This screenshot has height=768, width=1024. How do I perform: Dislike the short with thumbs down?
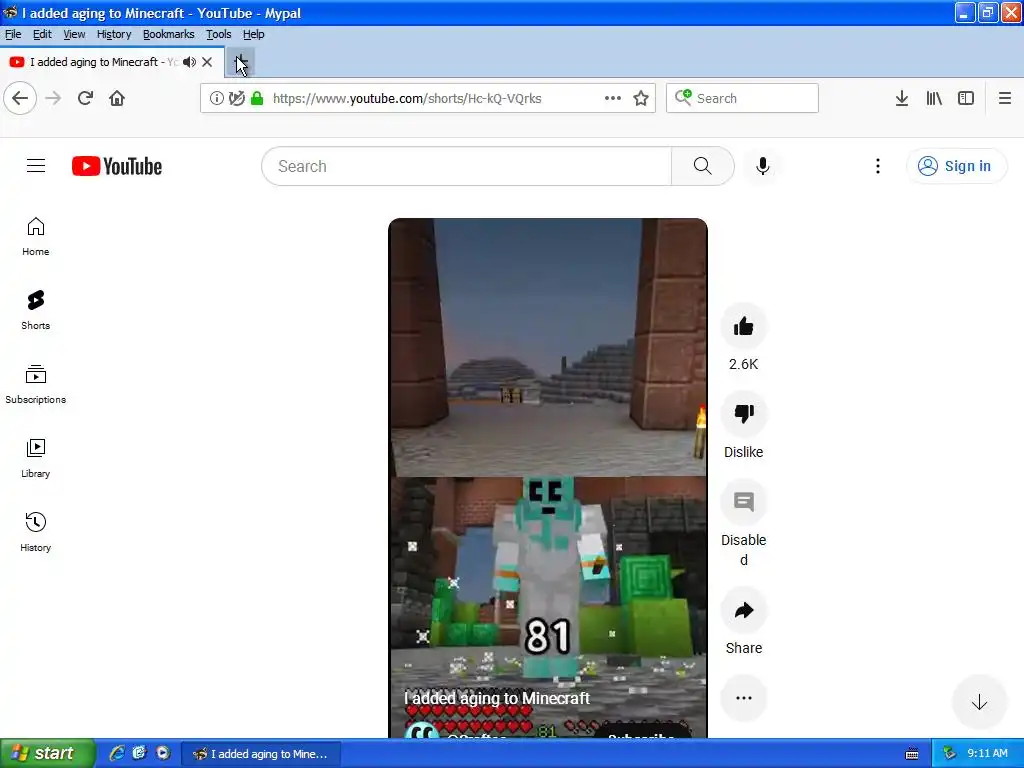point(743,413)
